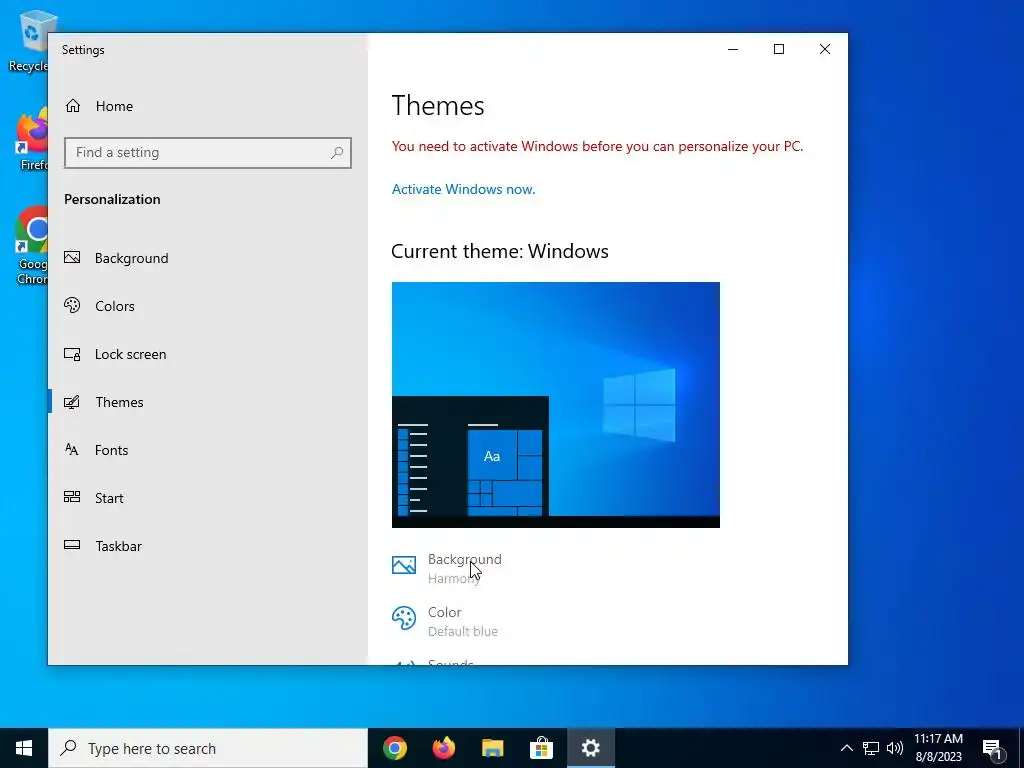Close the Settings window

(825, 49)
